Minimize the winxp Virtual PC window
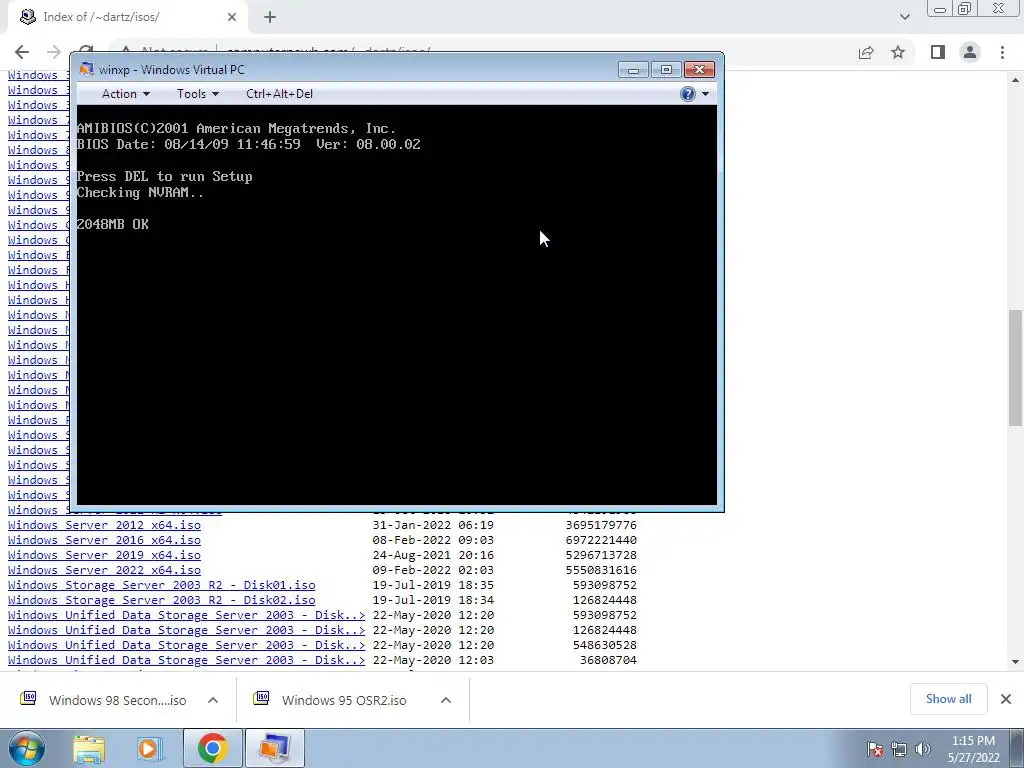 tap(633, 70)
